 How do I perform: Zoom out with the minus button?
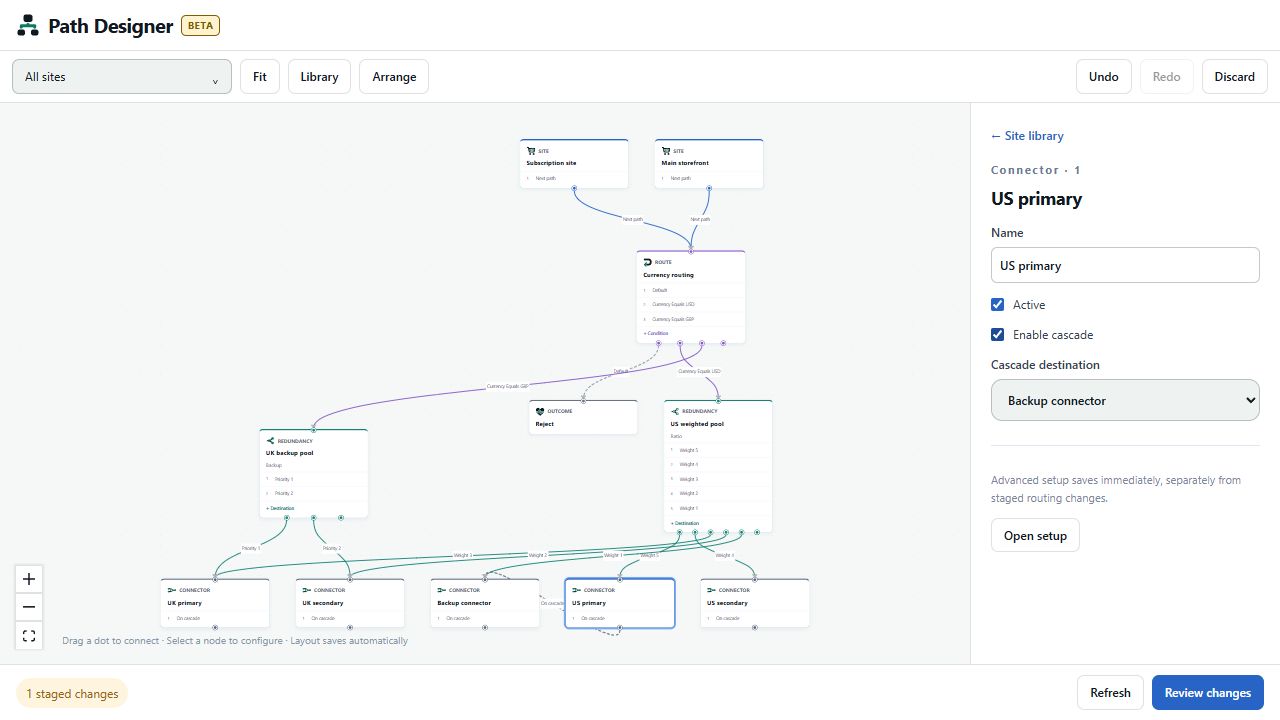tap(29, 607)
